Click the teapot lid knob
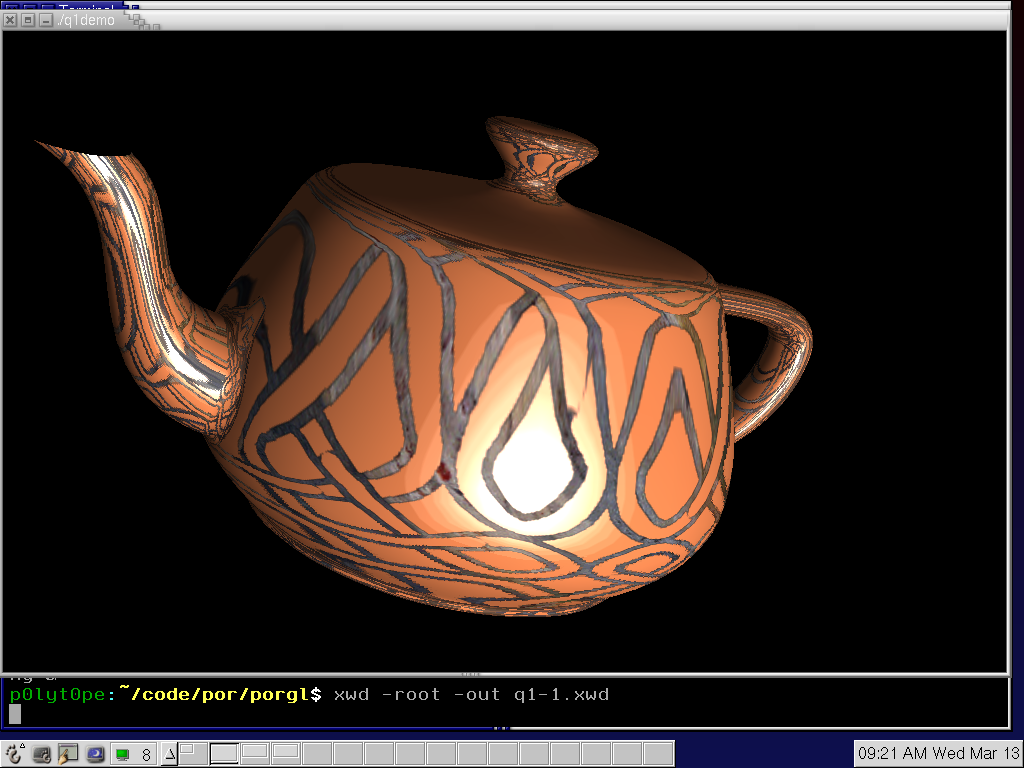This screenshot has width=1024, height=768. 541,152
